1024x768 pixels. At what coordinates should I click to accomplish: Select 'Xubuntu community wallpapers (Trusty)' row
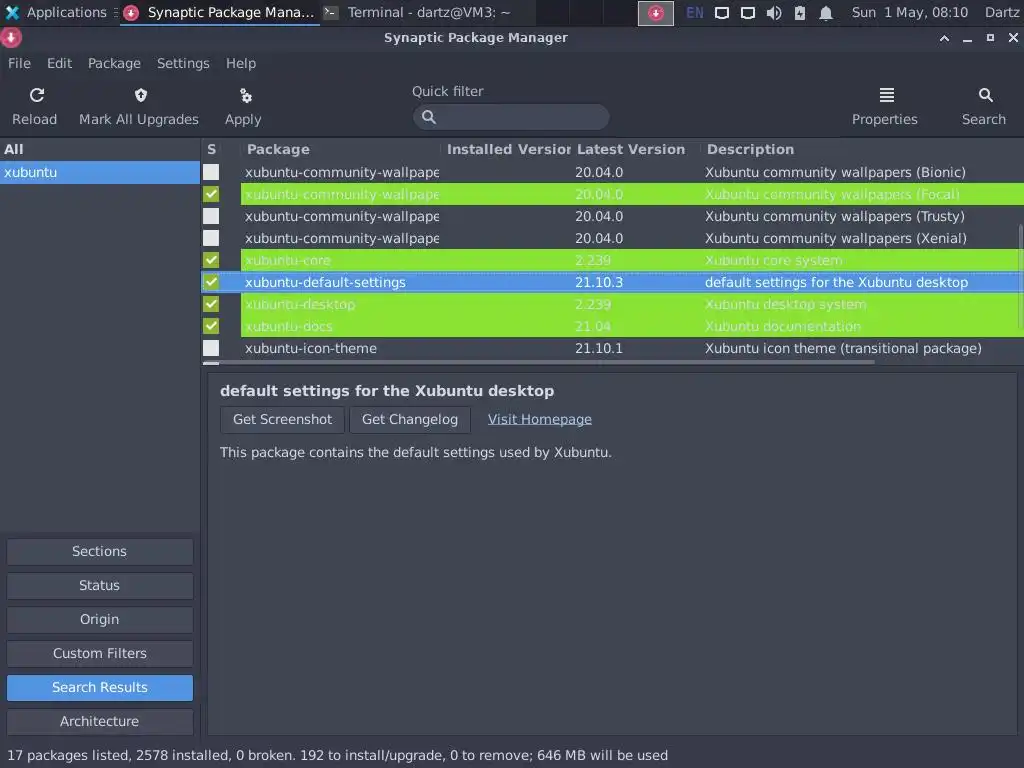[613, 216]
